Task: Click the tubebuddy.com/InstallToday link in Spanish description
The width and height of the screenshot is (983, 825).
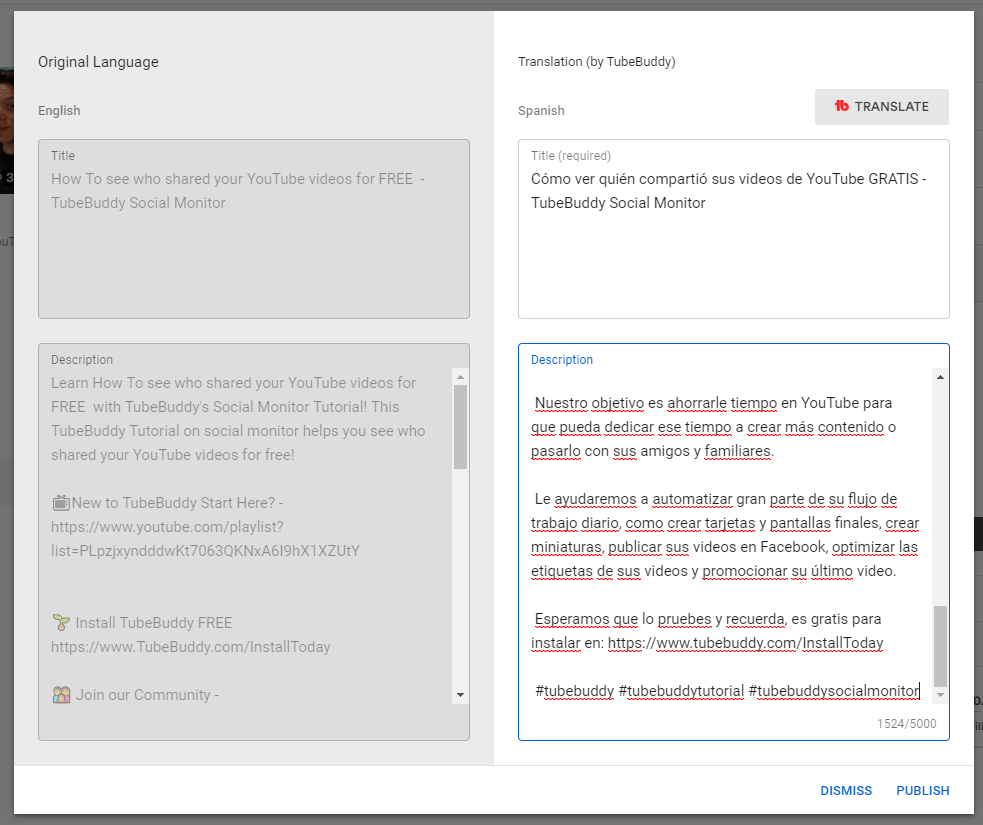Action: (x=745, y=643)
